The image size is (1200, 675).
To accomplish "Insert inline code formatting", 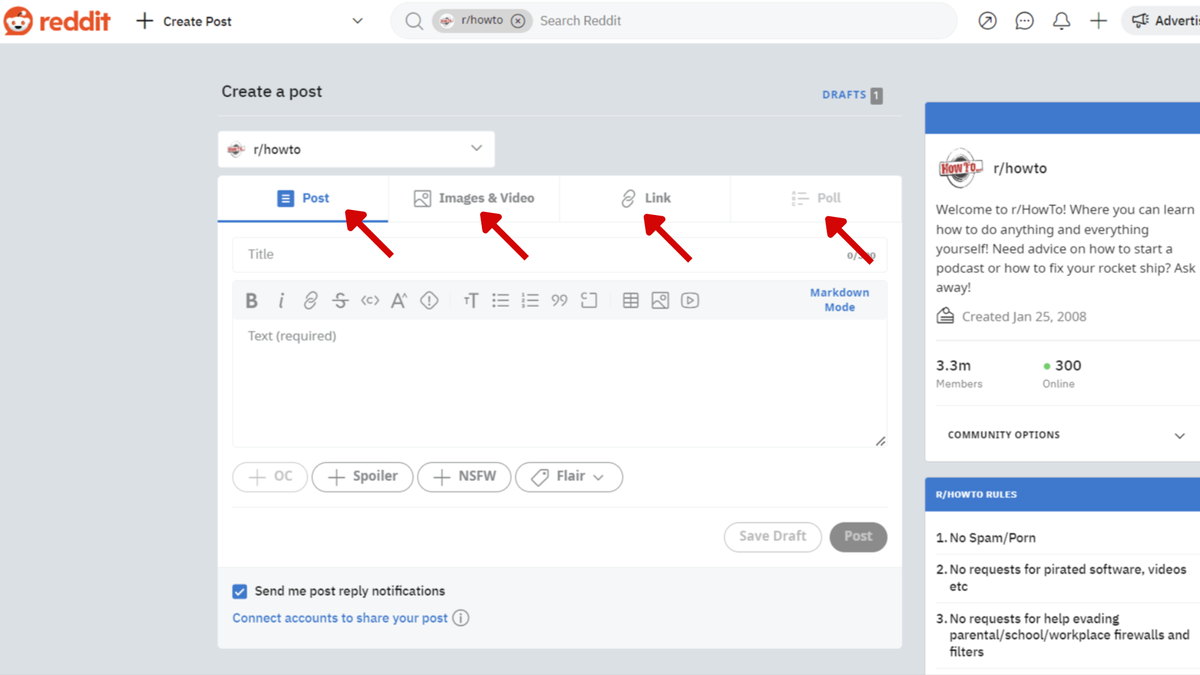I will (369, 299).
